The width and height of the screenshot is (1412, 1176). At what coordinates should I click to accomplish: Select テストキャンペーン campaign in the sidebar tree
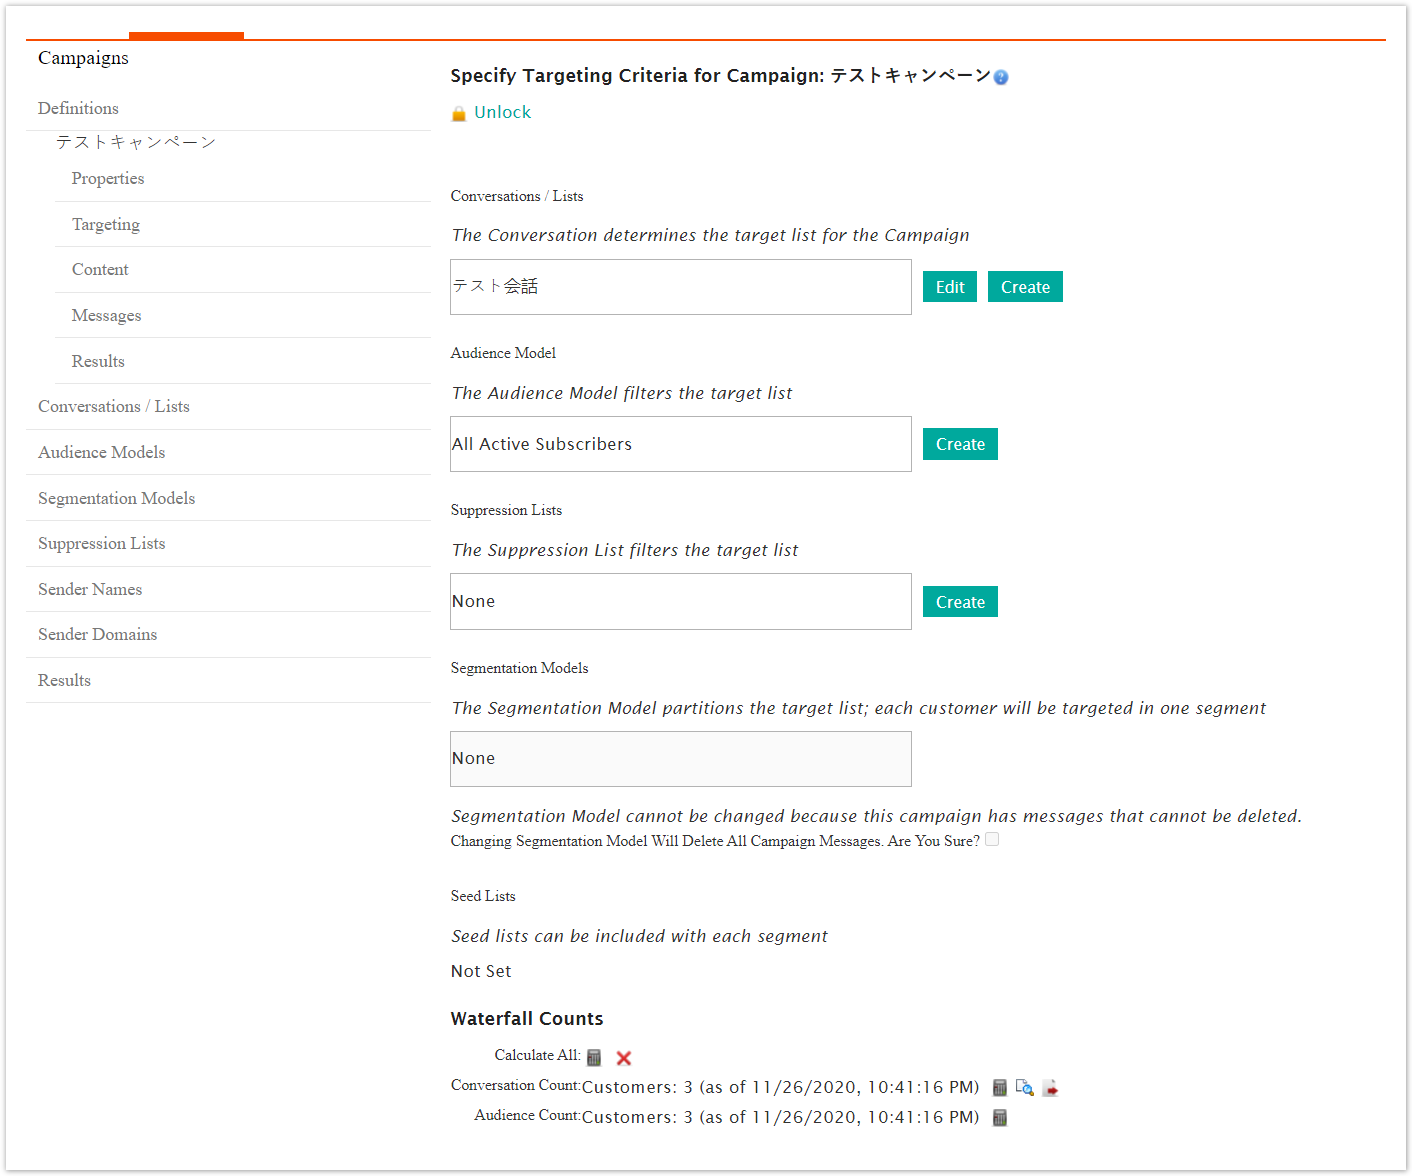tap(136, 142)
